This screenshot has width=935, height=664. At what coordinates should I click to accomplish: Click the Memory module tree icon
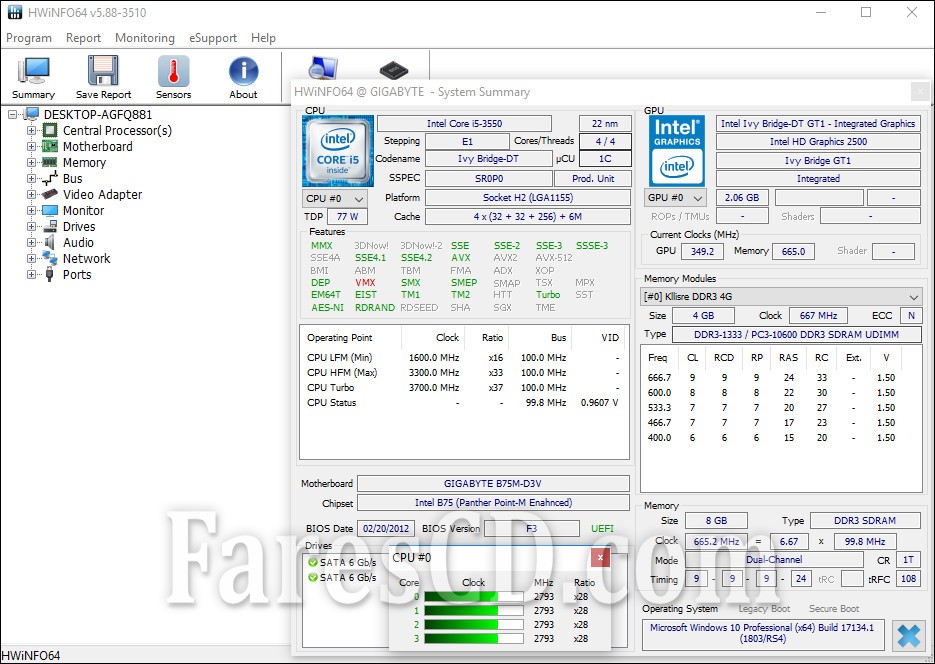[x=50, y=162]
